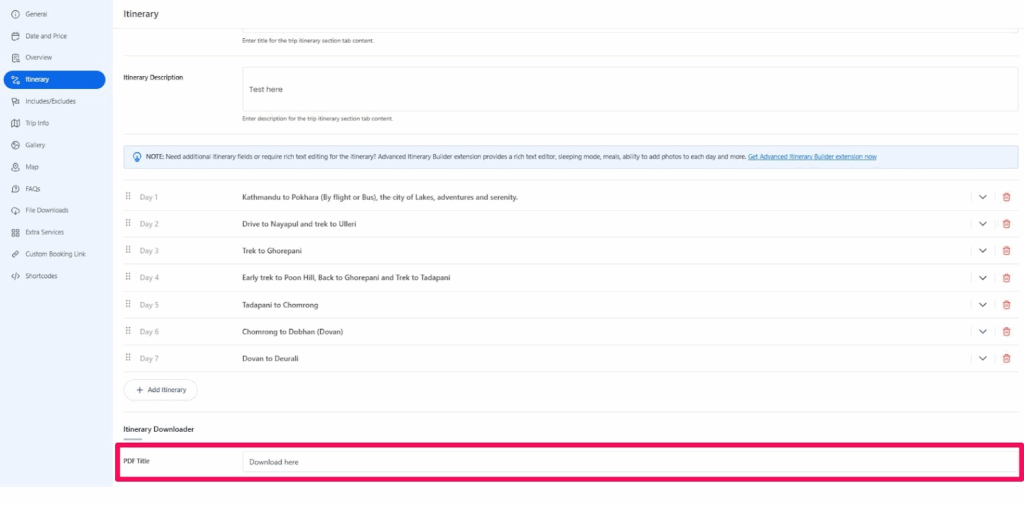Go to Includes/Excludes sidebar item
The height and width of the screenshot is (506, 1024).
(50, 101)
